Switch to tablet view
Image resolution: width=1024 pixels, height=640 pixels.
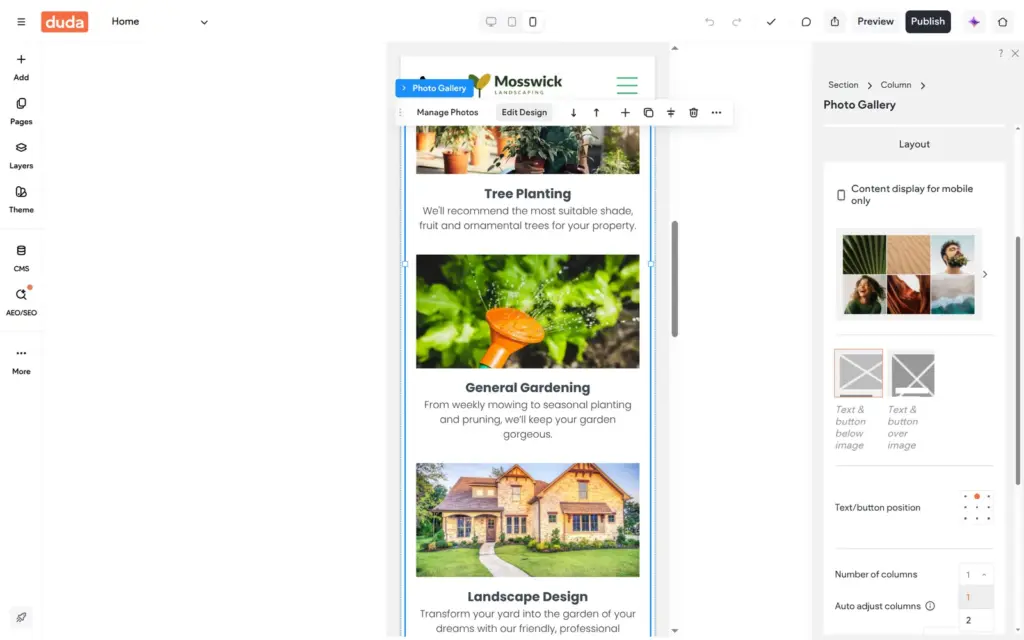point(512,22)
